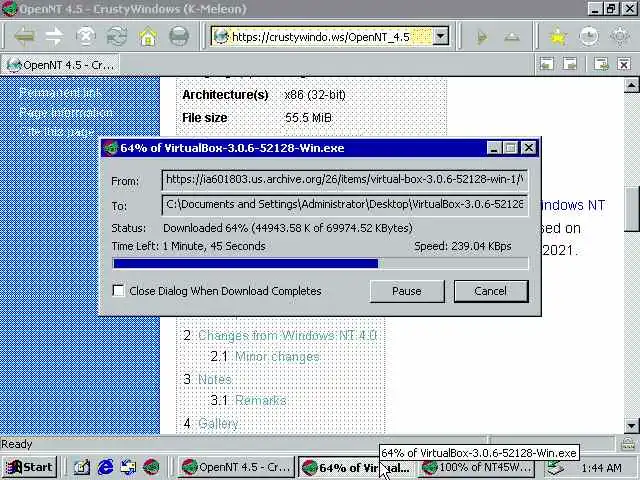Click the 1:44 AM system clock
This screenshot has height=480, width=640.
pyautogui.click(x=601, y=467)
